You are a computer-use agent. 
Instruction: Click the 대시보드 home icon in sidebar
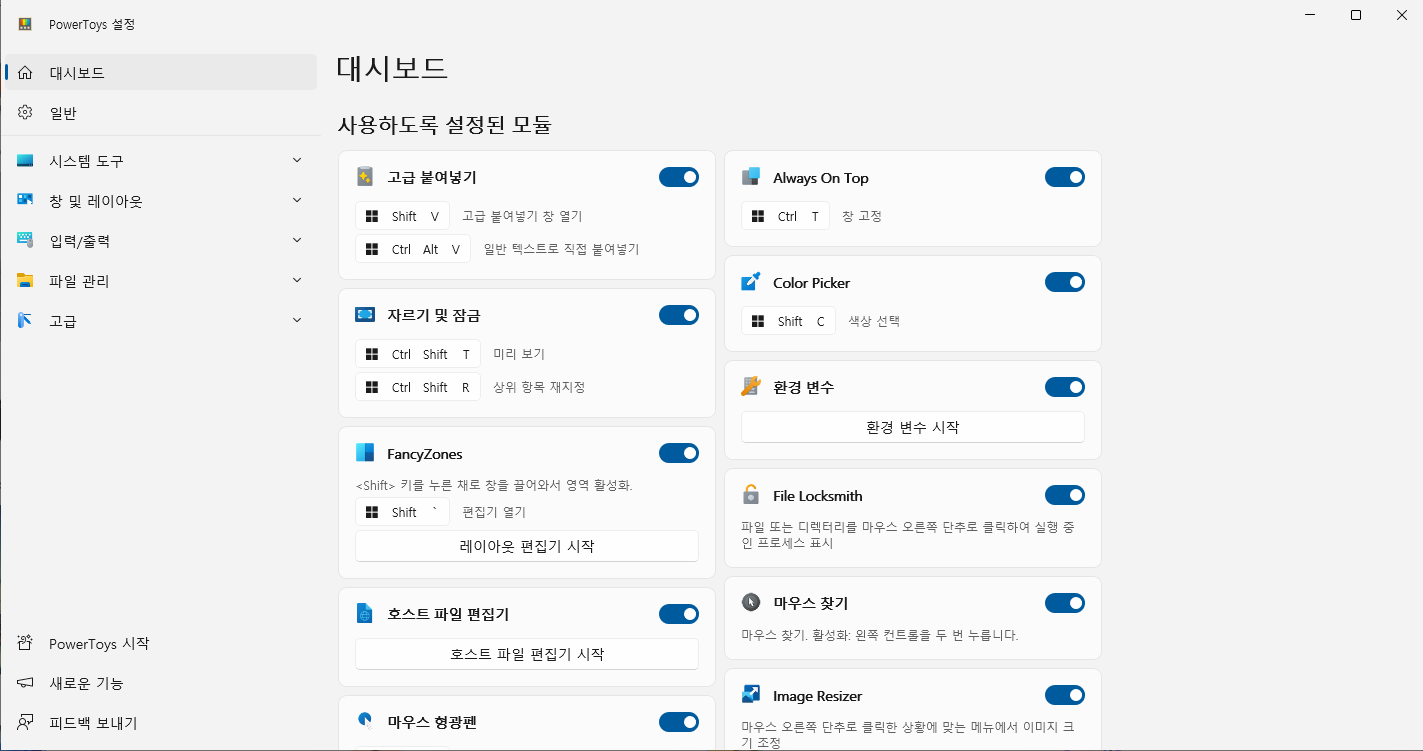click(26, 72)
